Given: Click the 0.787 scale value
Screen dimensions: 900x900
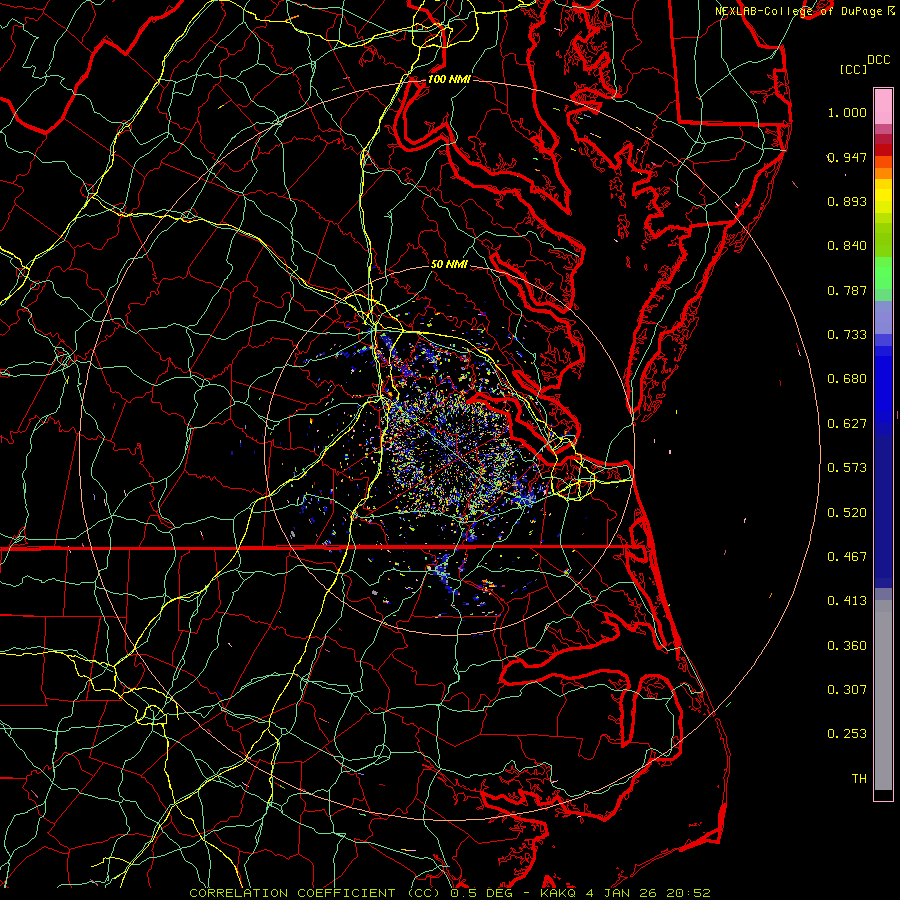Looking at the screenshot, I should click(x=847, y=290).
